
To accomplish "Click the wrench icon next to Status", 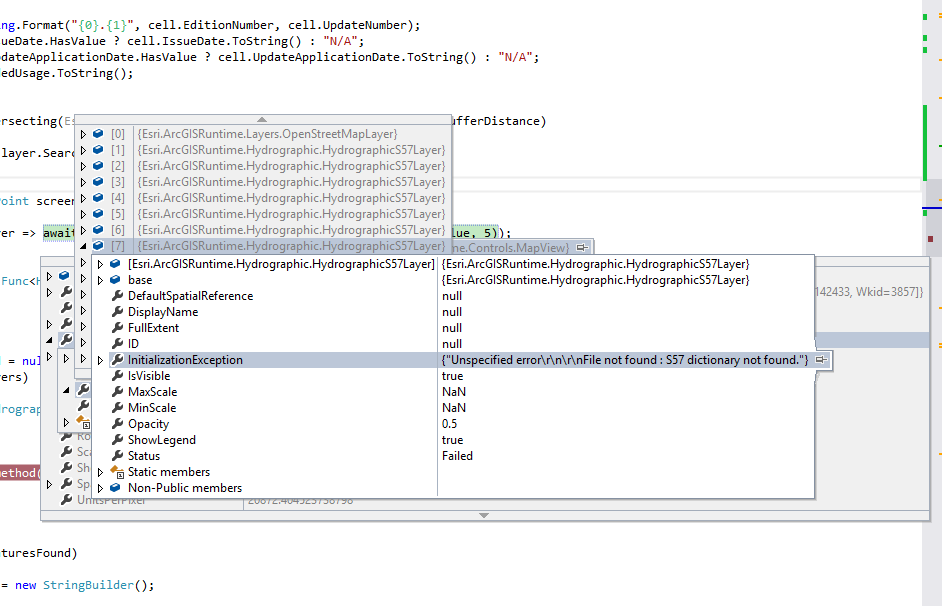I will click(x=117, y=456).
